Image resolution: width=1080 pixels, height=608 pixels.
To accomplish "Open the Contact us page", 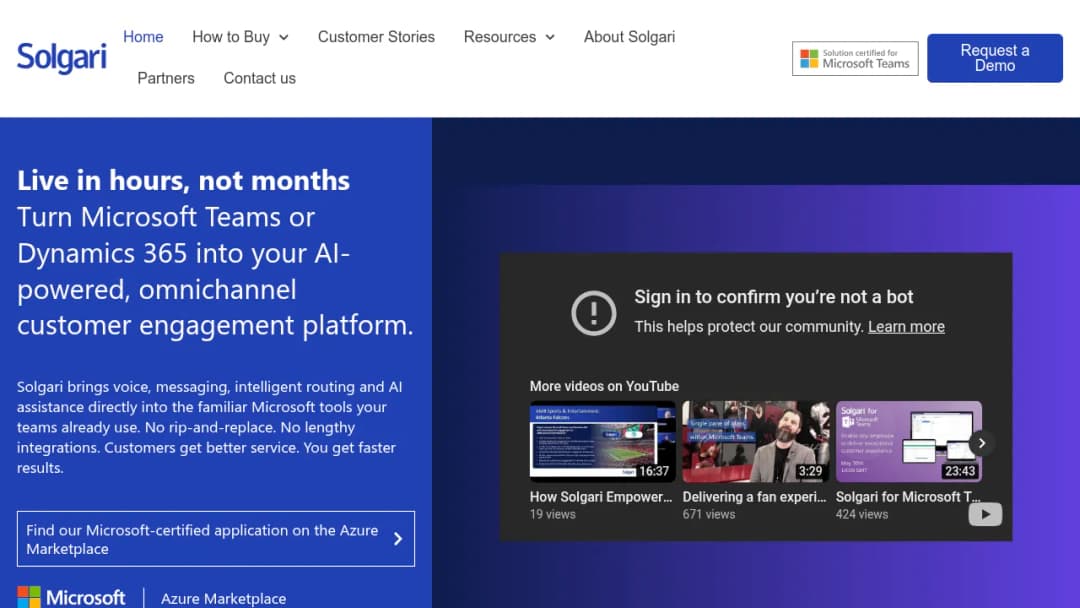I will coord(260,78).
